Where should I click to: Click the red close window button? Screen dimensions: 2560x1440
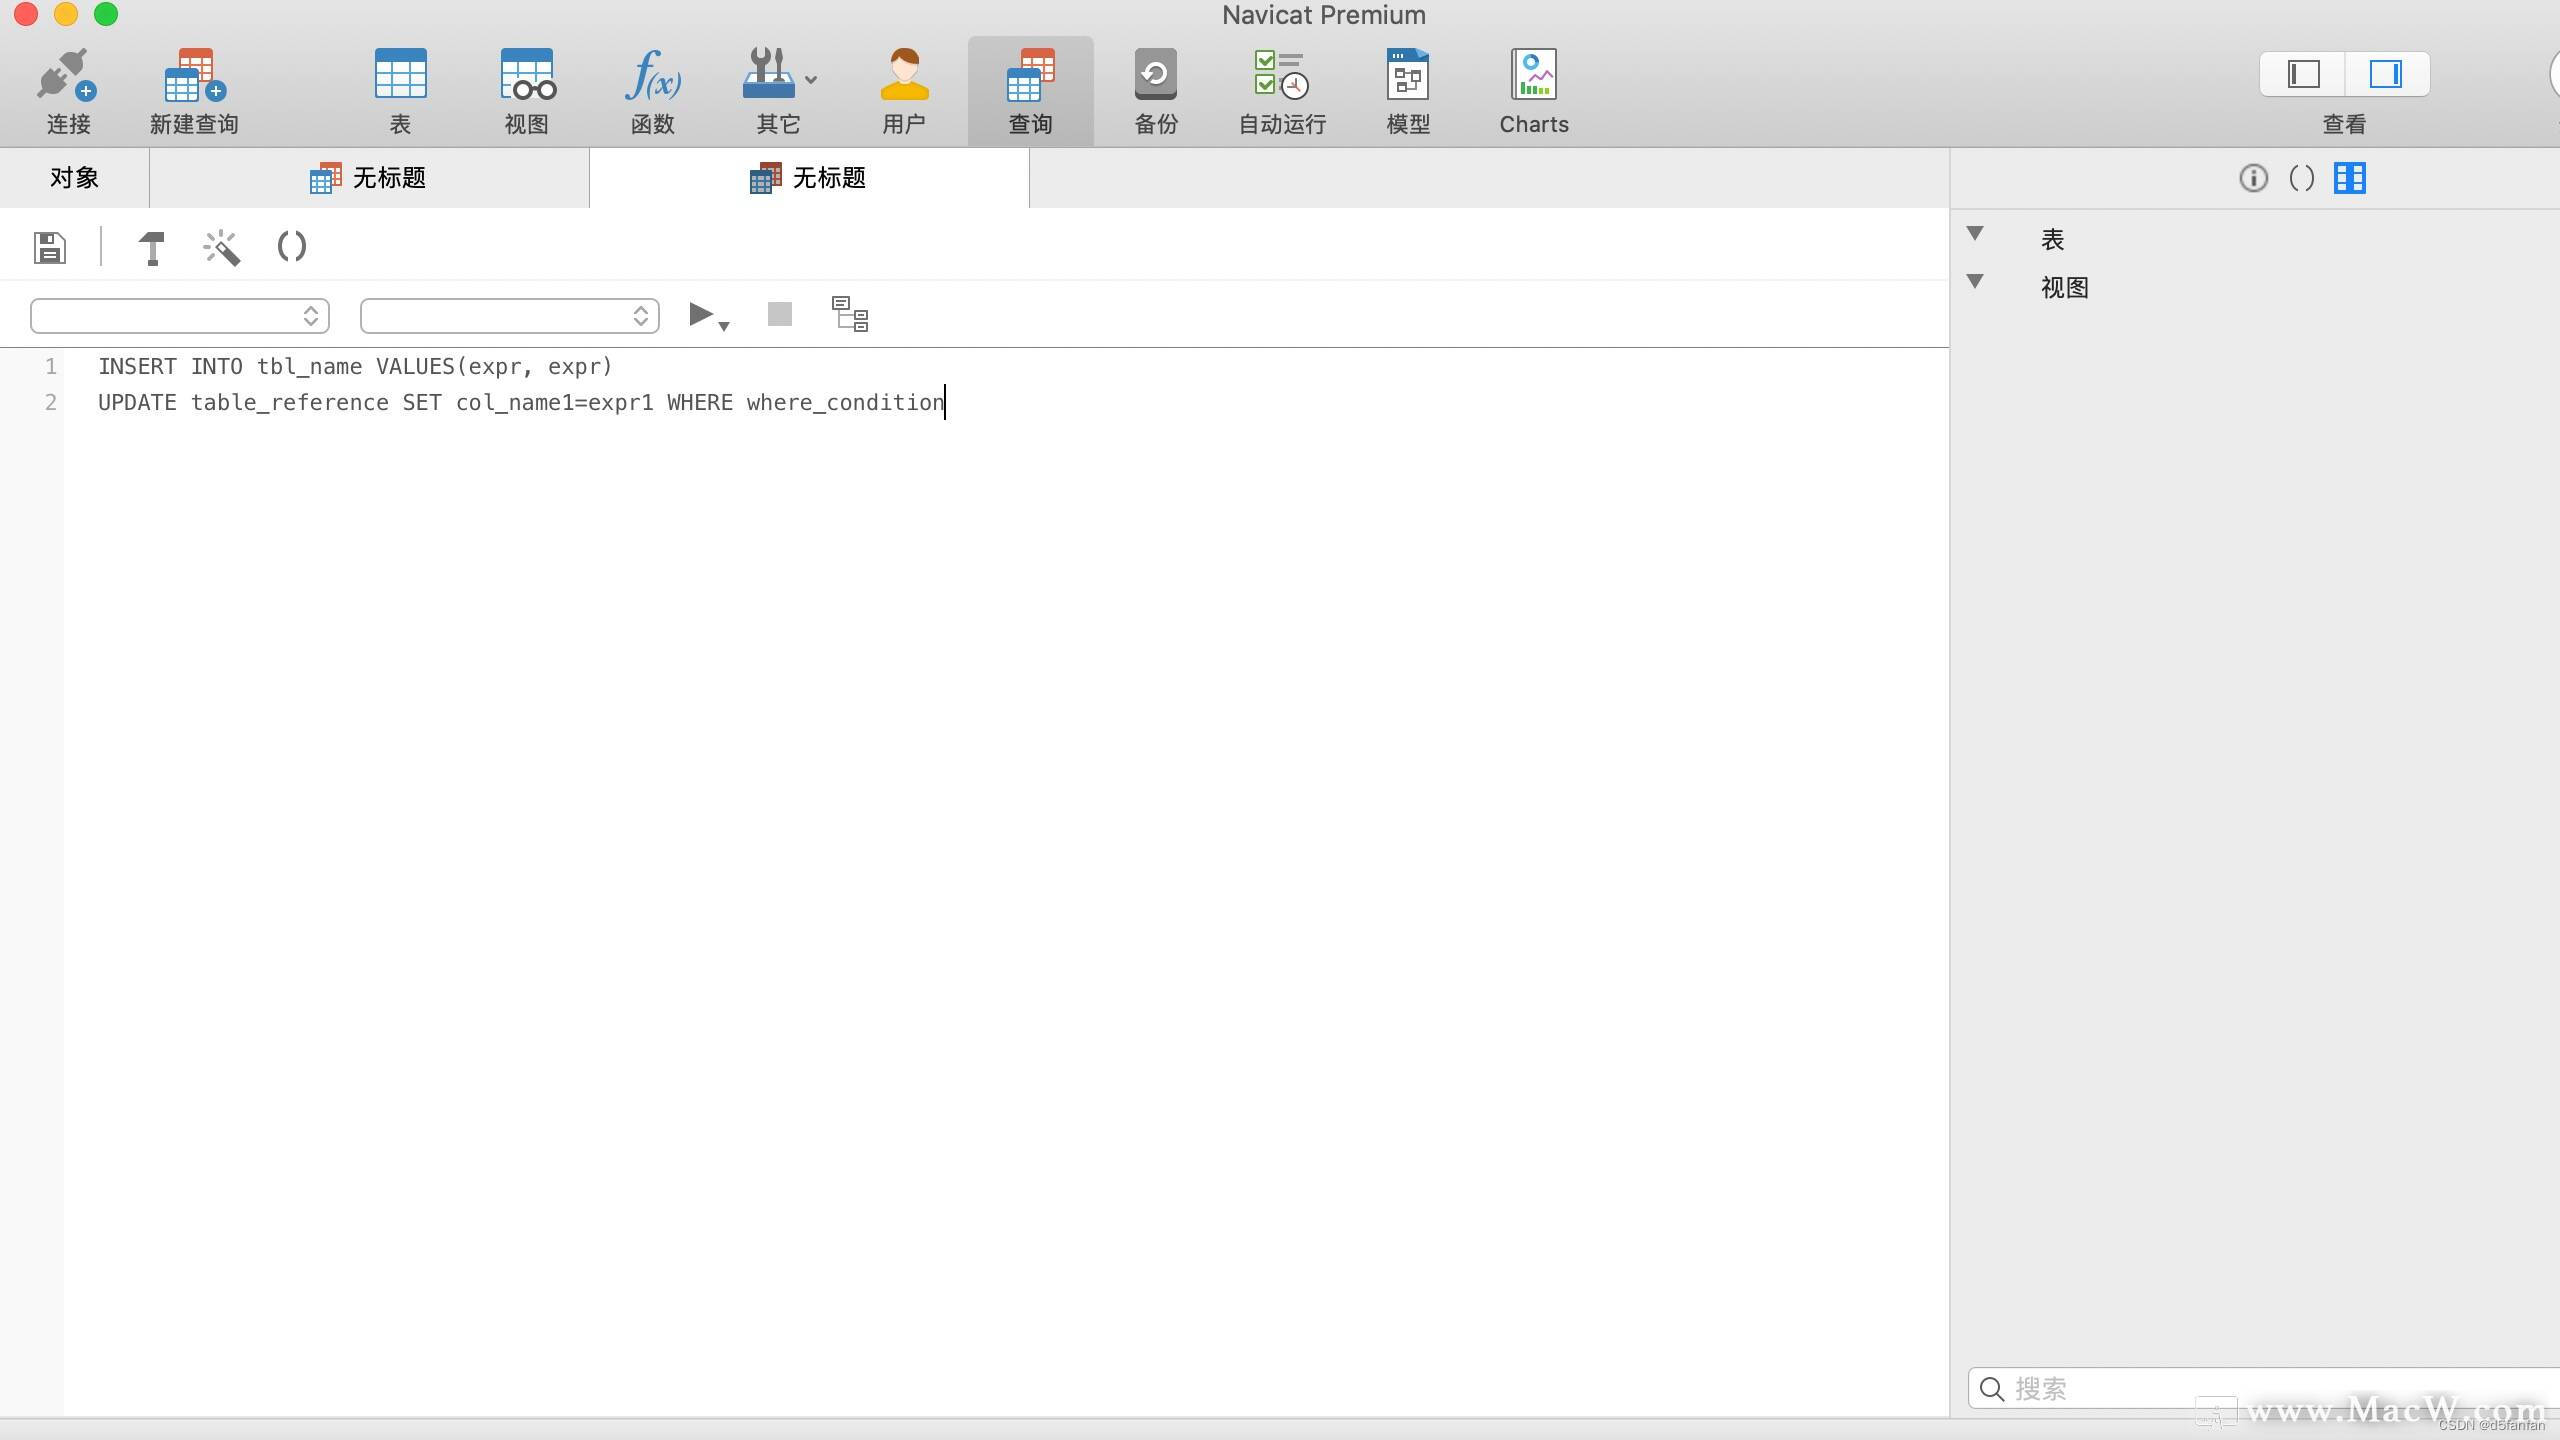[x=26, y=14]
